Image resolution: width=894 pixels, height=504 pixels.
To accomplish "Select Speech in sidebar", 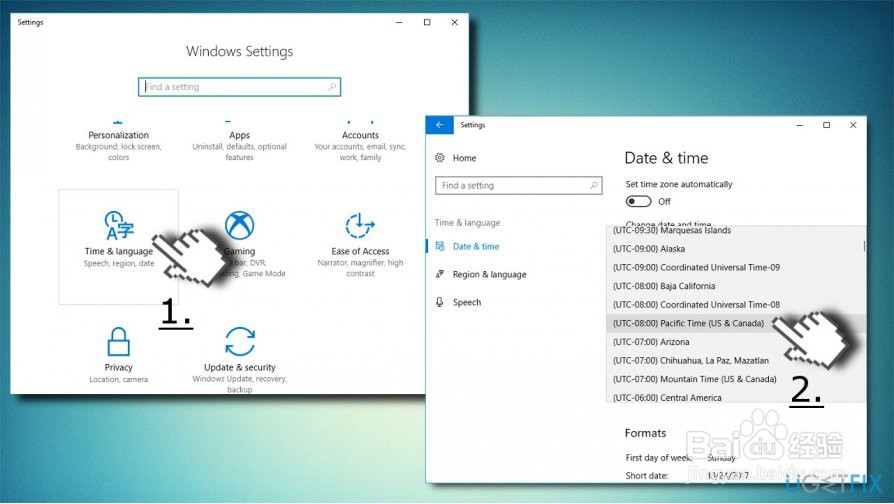I will [x=467, y=302].
